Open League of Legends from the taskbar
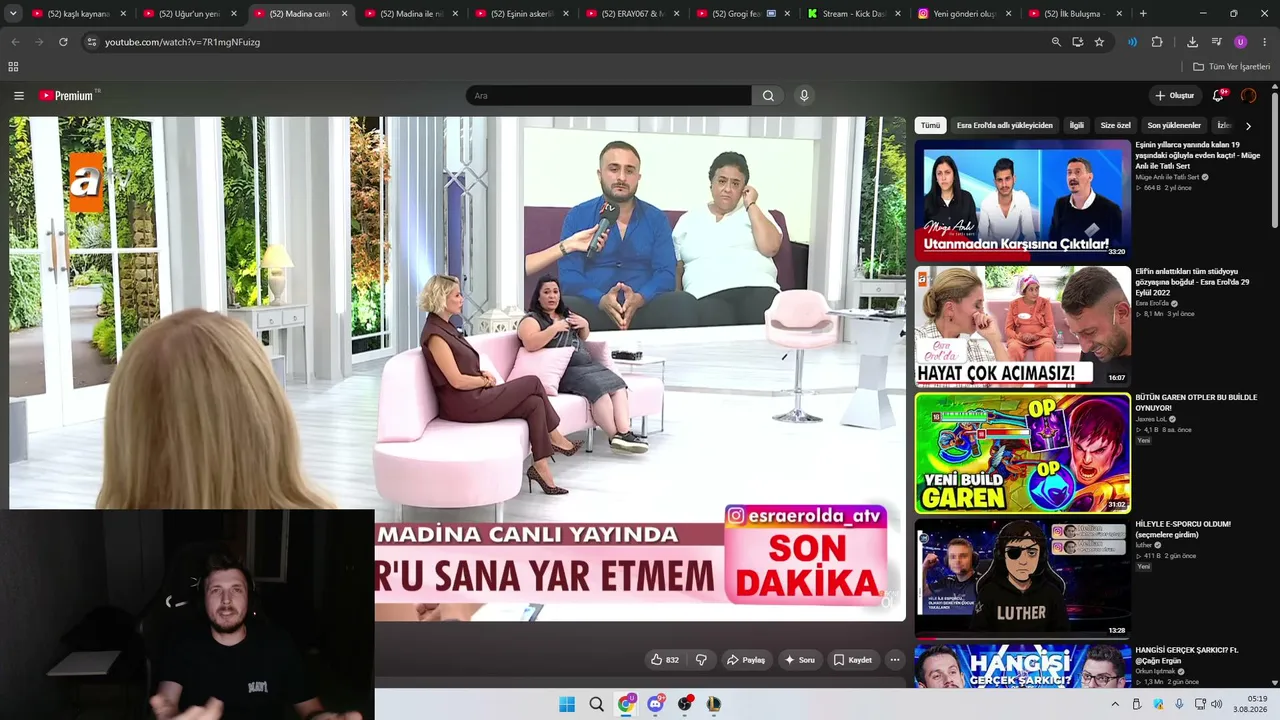Image resolution: width=1280 pixels, height=720 pixels. click(713, 704)
